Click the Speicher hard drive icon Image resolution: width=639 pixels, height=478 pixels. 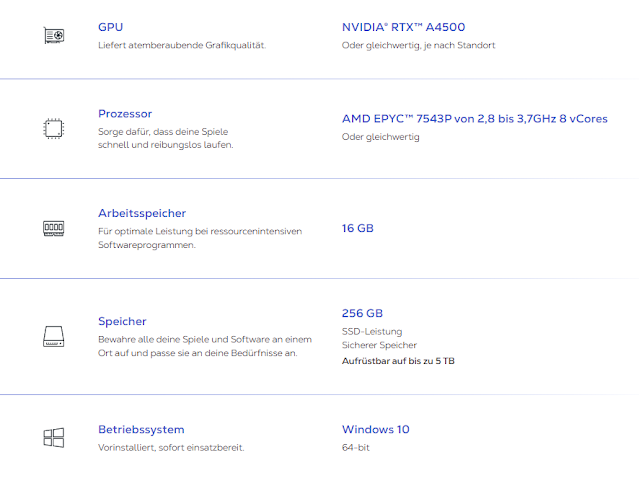click(54, 336)
